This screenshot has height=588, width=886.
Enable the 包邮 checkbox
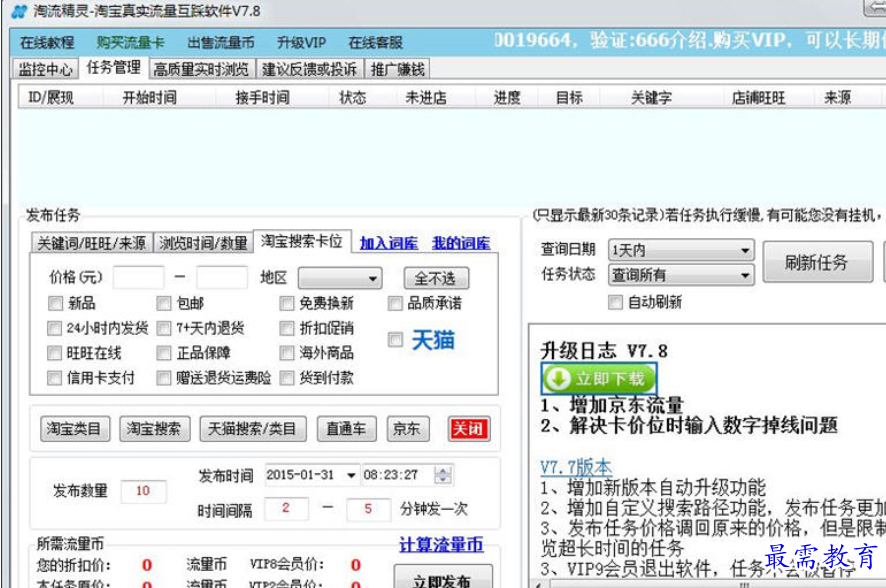point(164,304)
